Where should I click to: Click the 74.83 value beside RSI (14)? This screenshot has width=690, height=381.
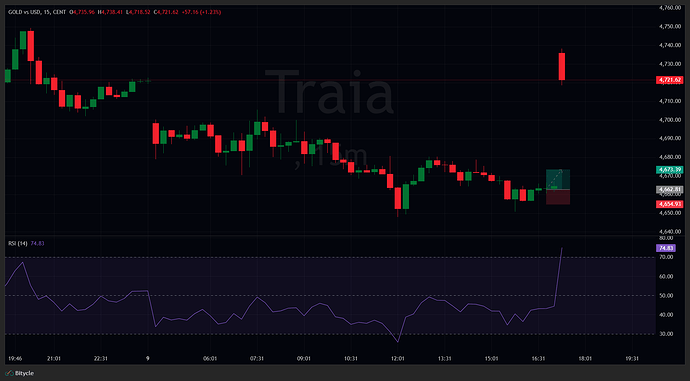[37, 243]
